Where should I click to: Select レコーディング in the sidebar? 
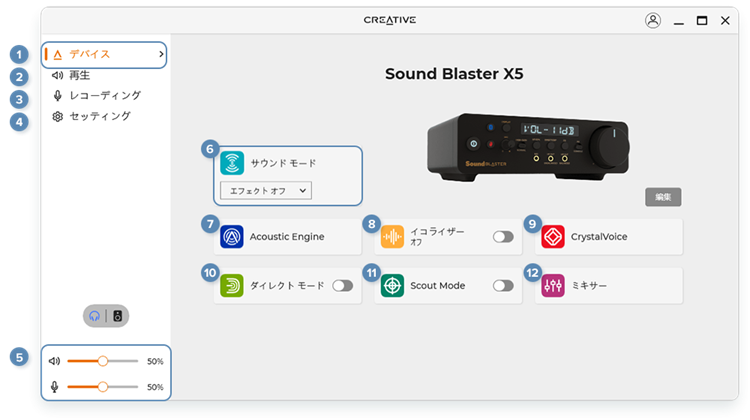point(105,96)
